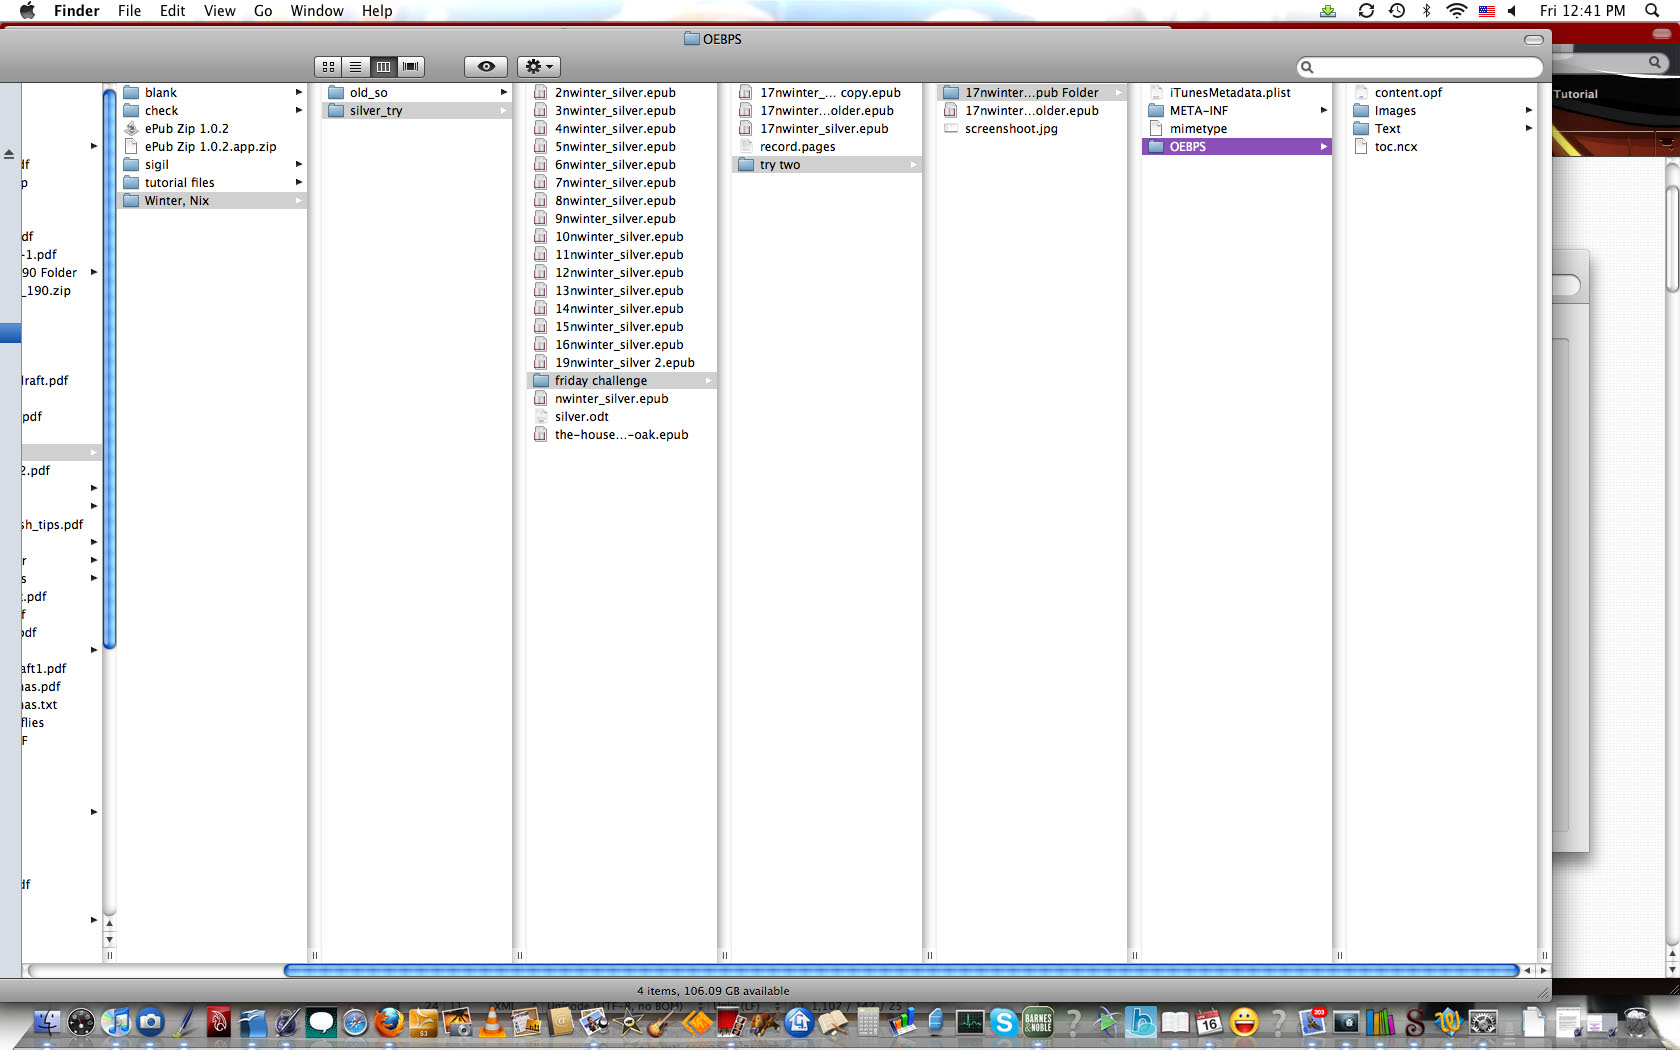1680x1050 pixels.
Task: Click the green download tray icon
Action: pos(1328,11)
